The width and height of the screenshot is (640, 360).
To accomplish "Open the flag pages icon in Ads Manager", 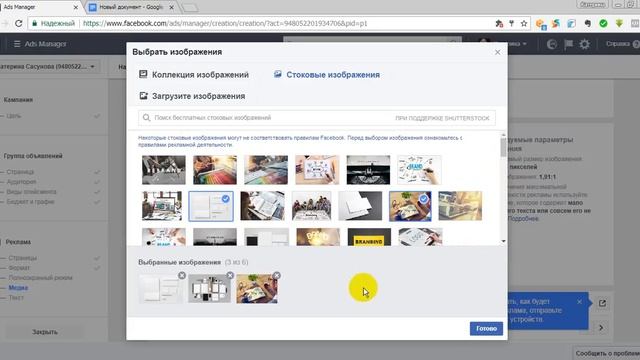I will tap(568, 44).
